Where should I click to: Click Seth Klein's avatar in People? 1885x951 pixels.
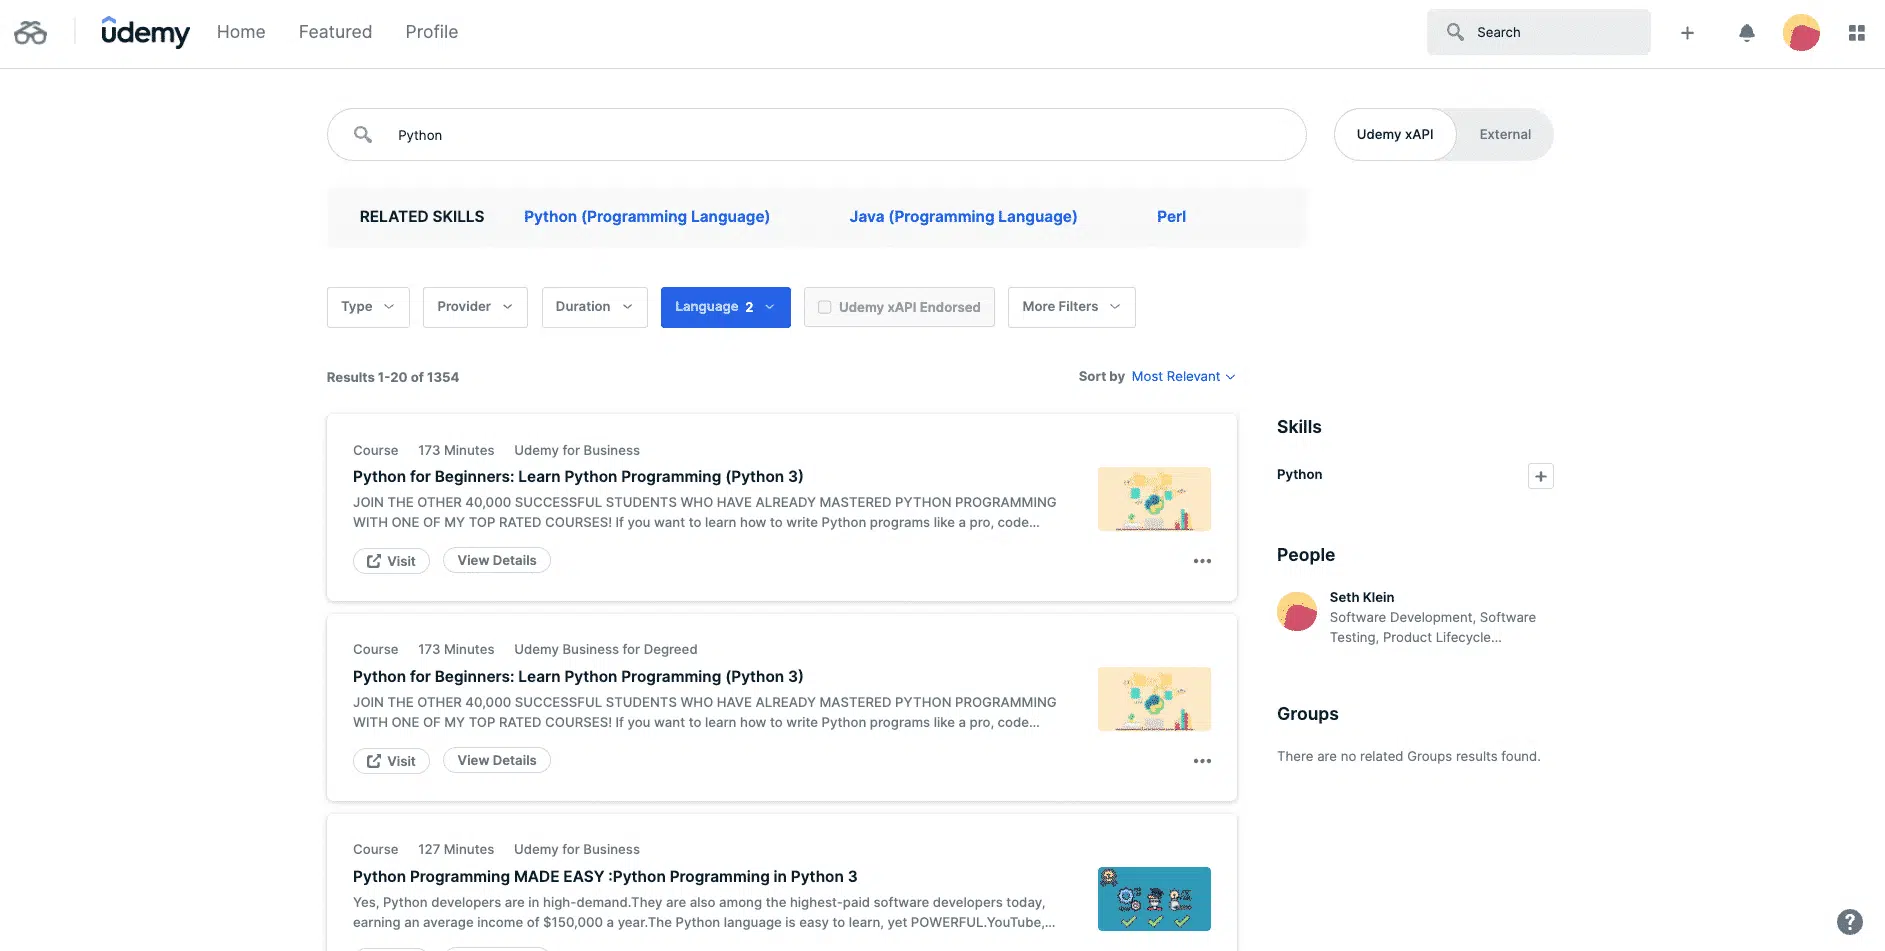pos(1297,612)
